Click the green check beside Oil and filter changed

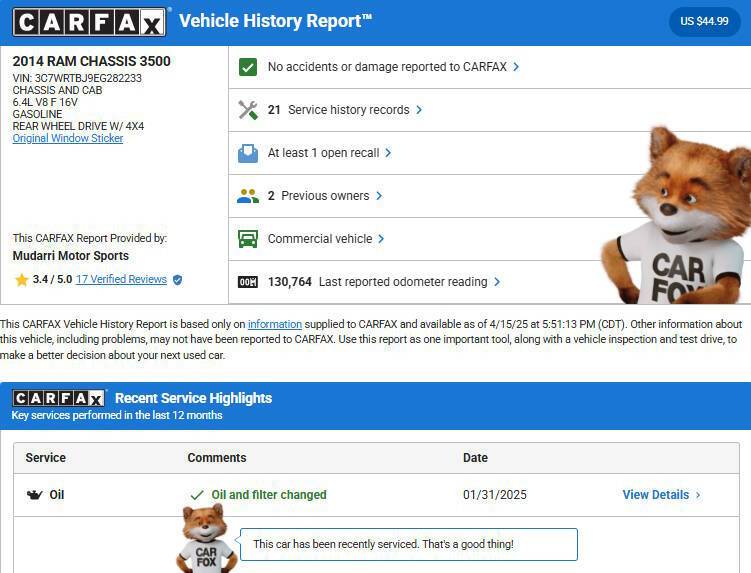coord(197,495)
